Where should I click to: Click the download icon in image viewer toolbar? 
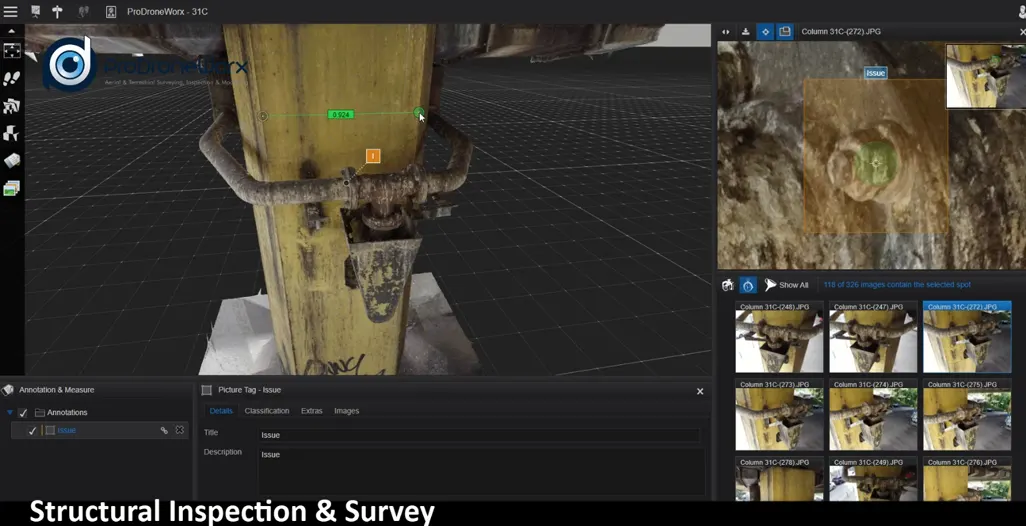tap(745, 32)
